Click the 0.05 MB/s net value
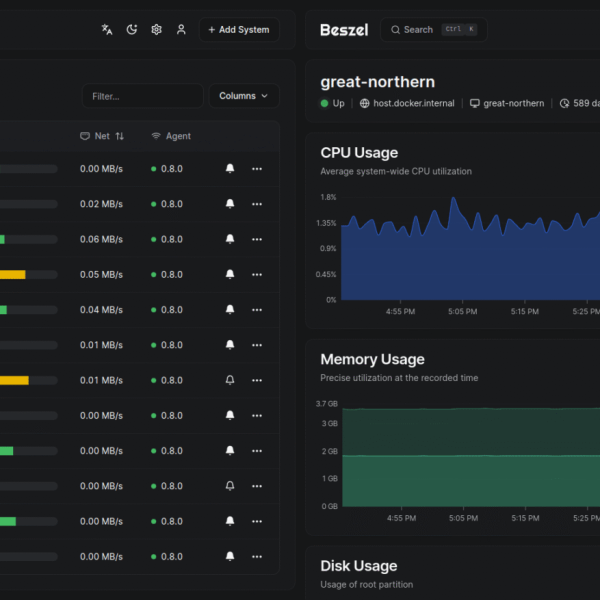600x600 pixels. (101, 274)
